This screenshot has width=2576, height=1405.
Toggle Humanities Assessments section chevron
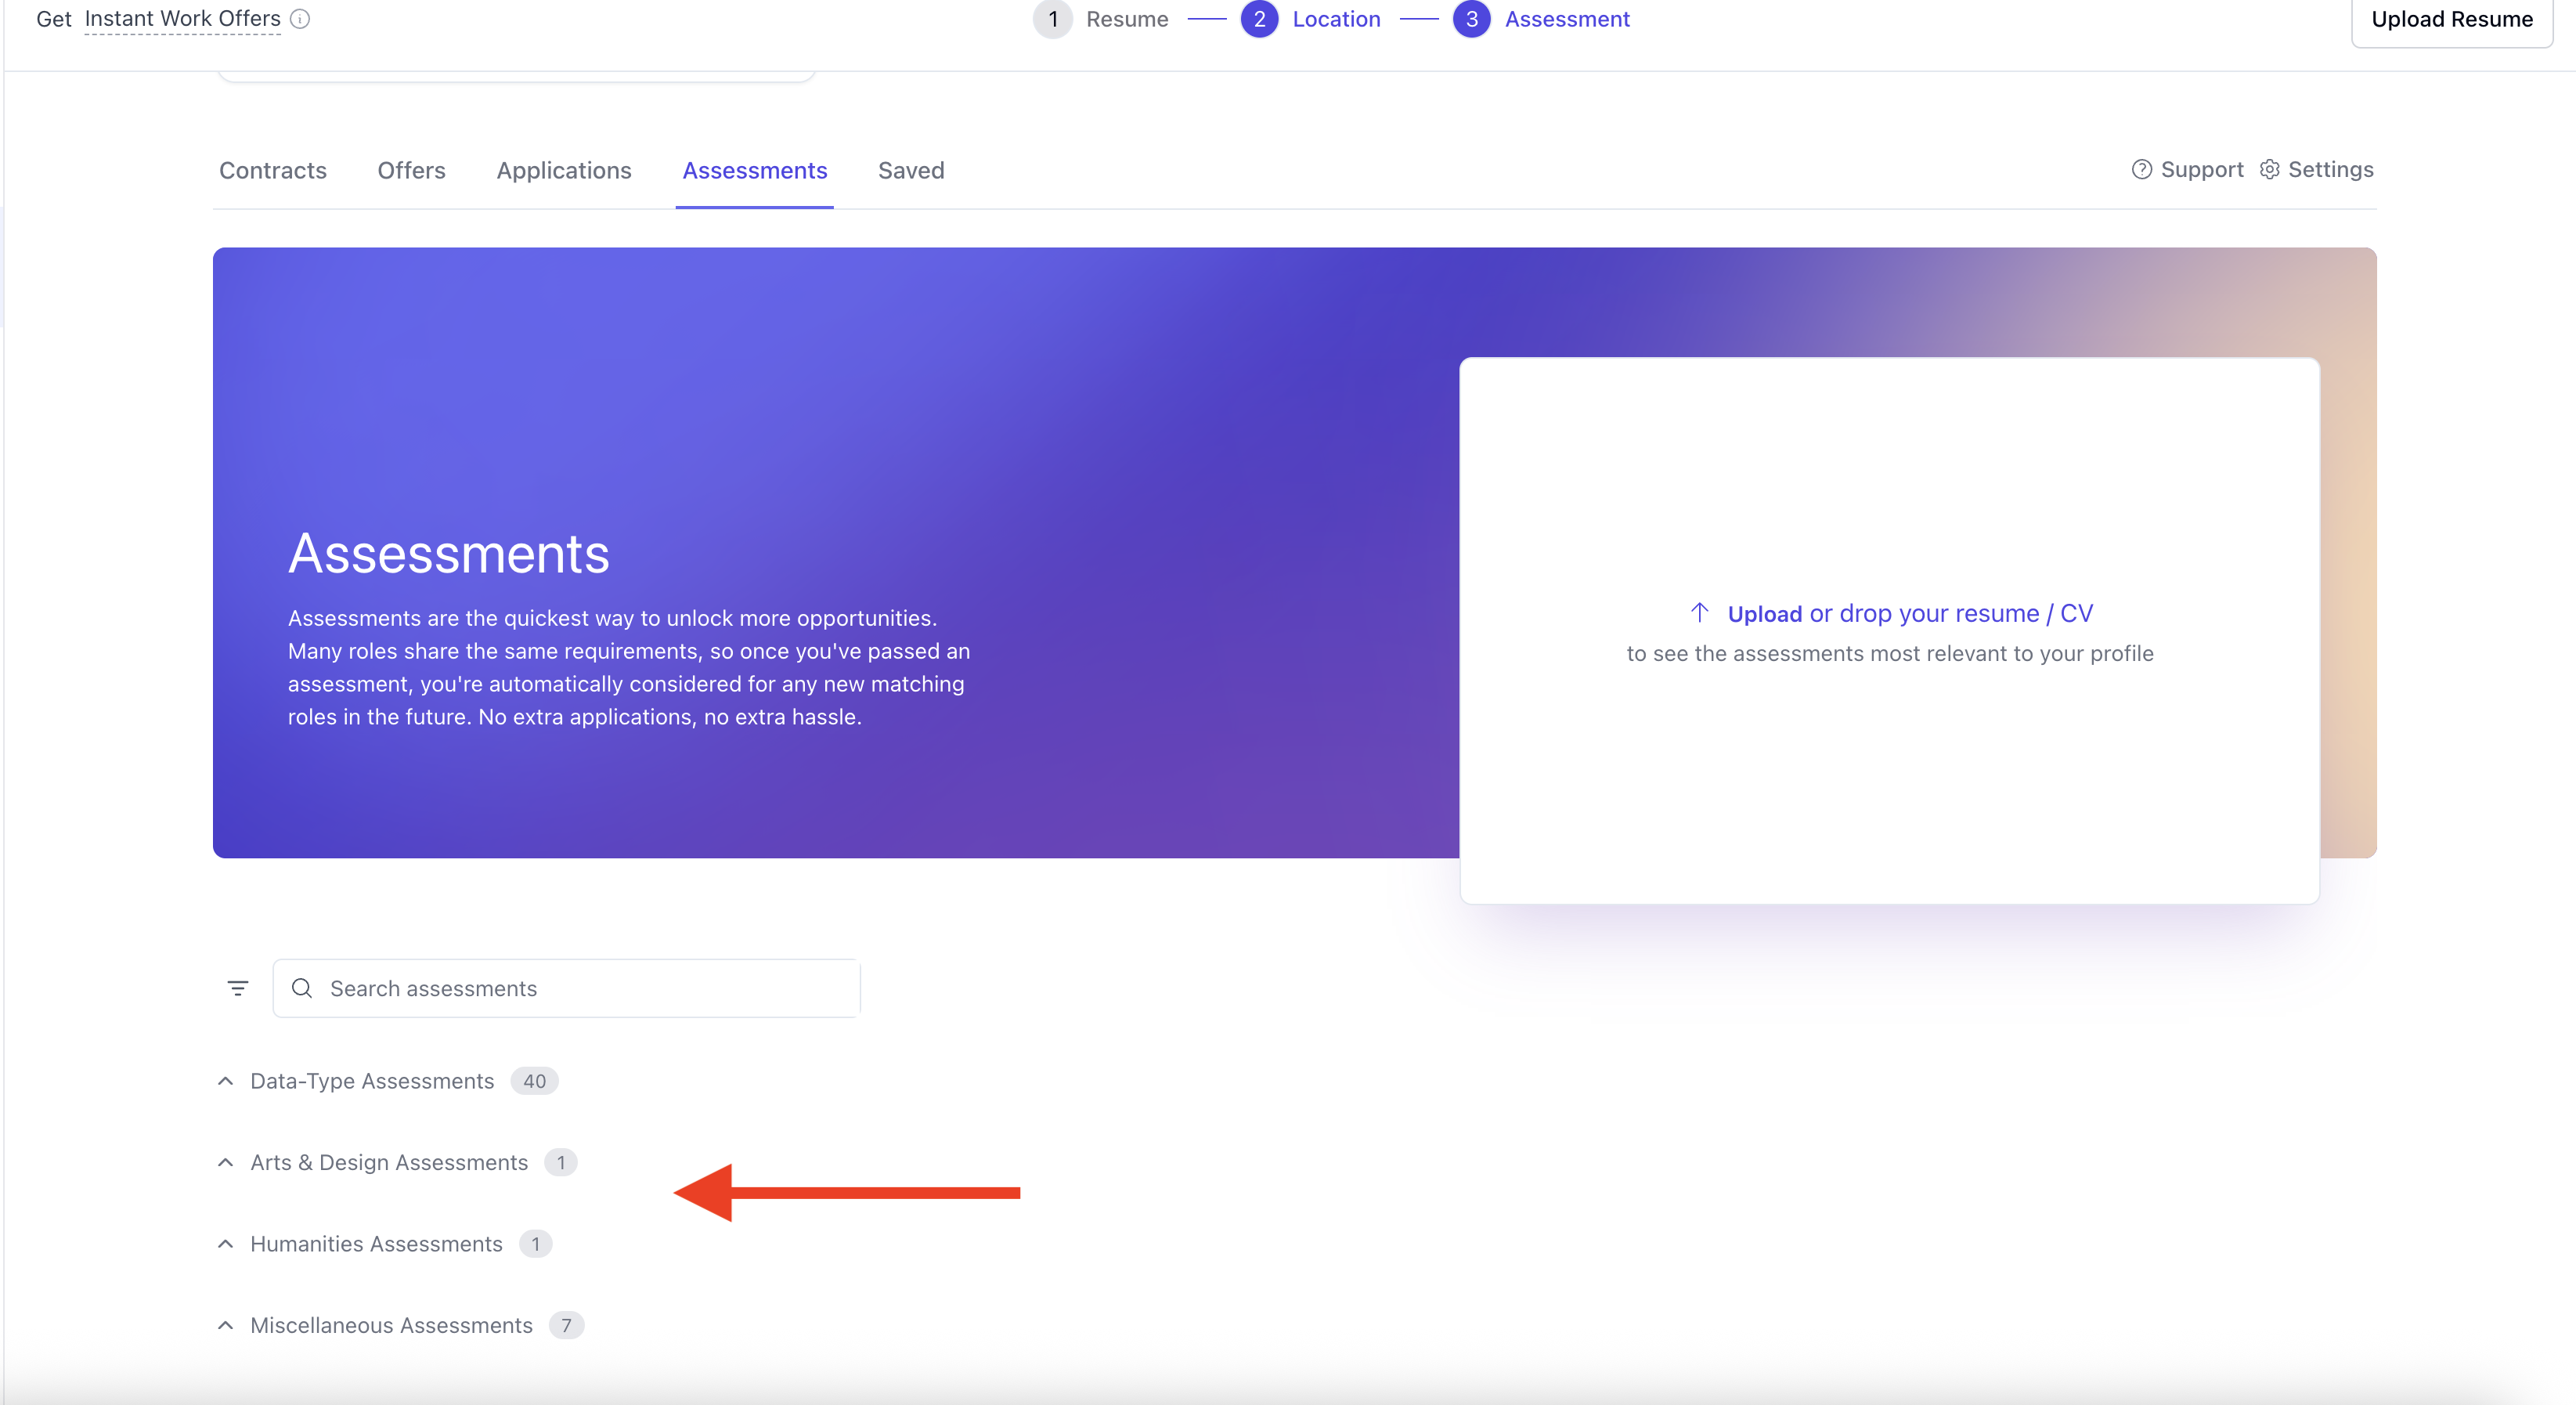tap(226, 1244)
